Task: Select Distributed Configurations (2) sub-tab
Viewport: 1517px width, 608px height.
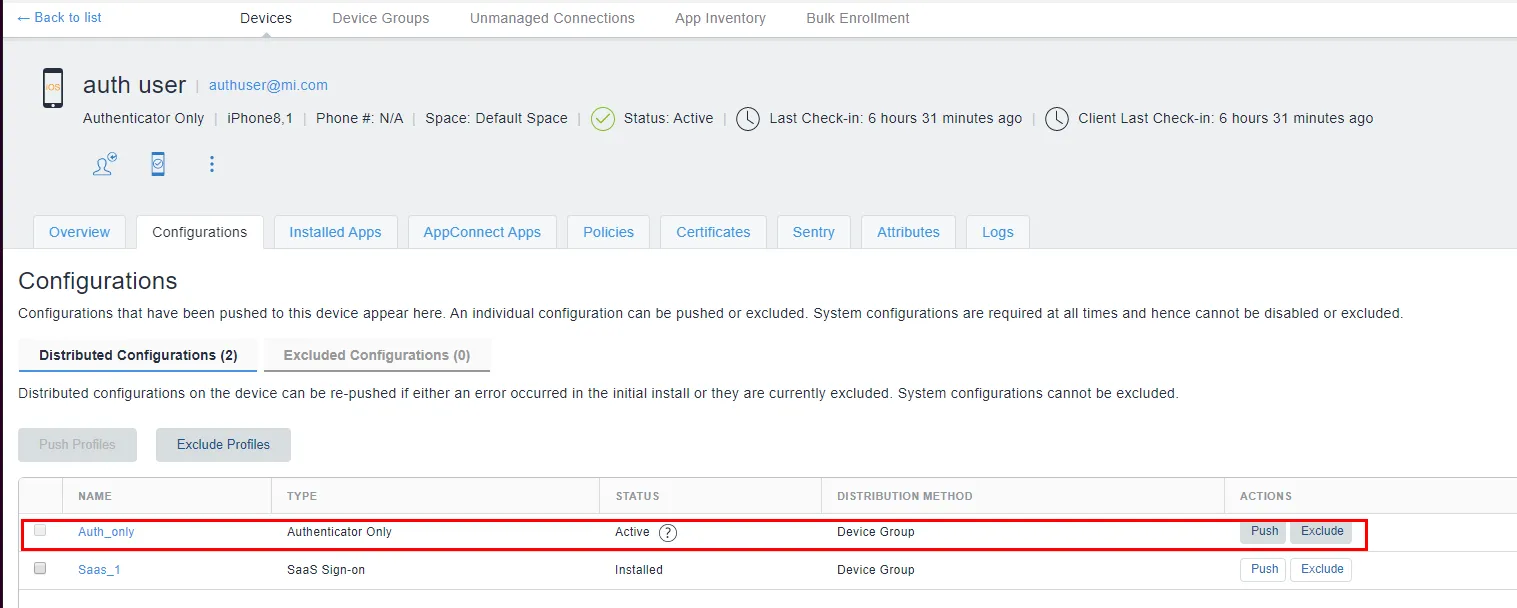Action: pyautogui.click(x=138, y=355)
